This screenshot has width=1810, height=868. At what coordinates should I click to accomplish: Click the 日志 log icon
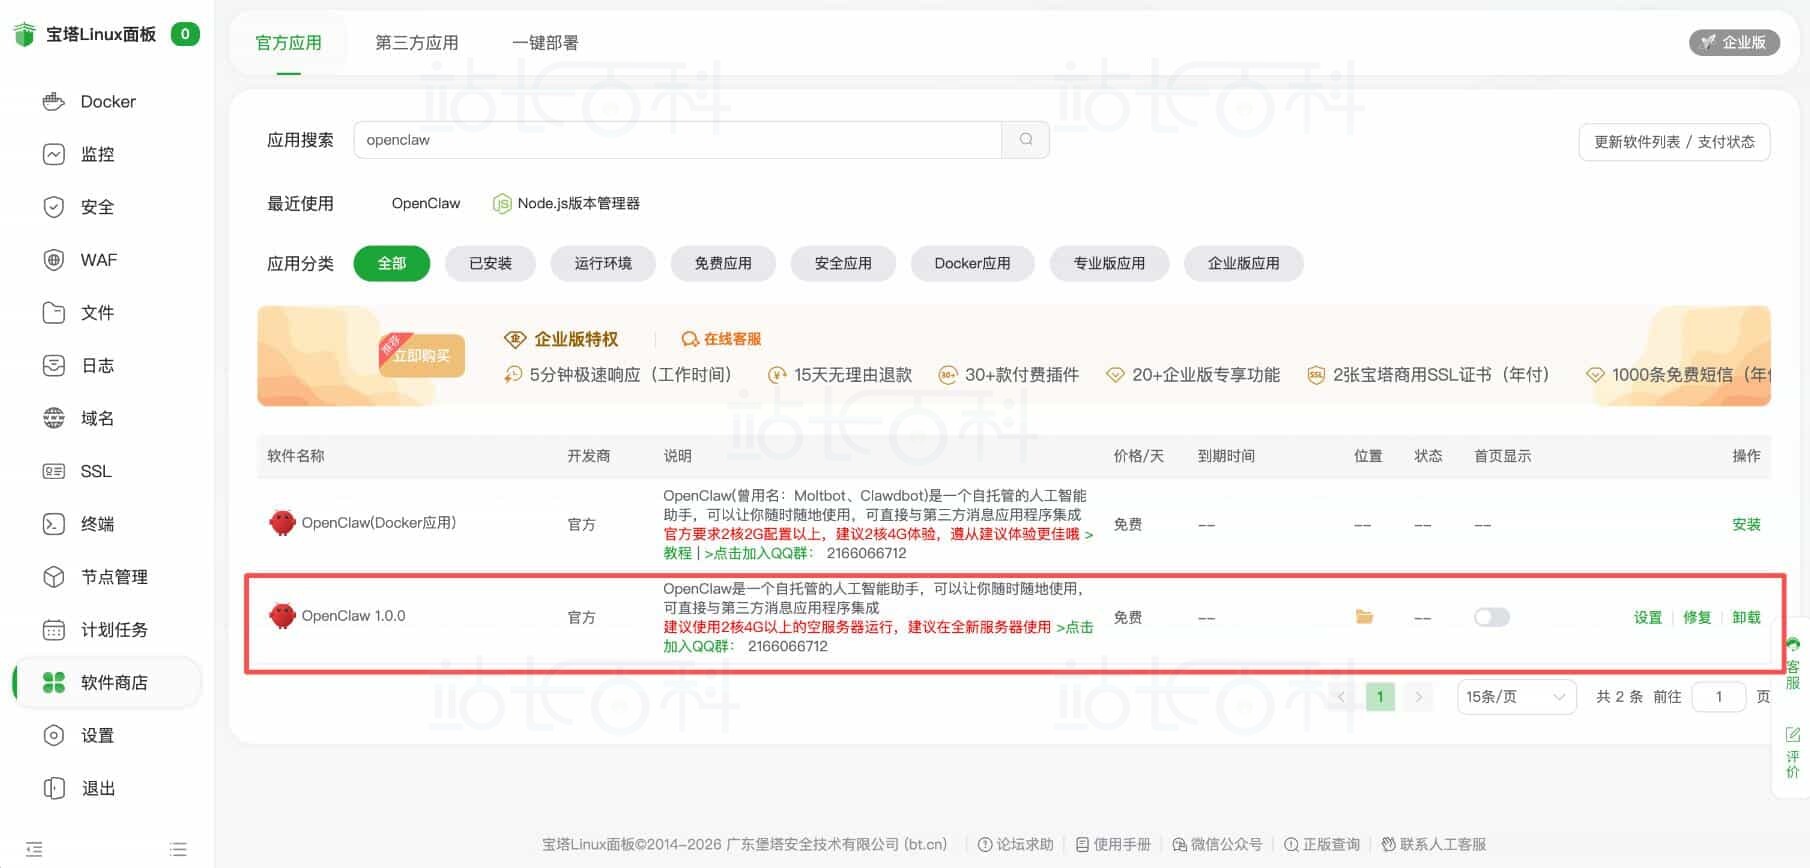[54, 366]
